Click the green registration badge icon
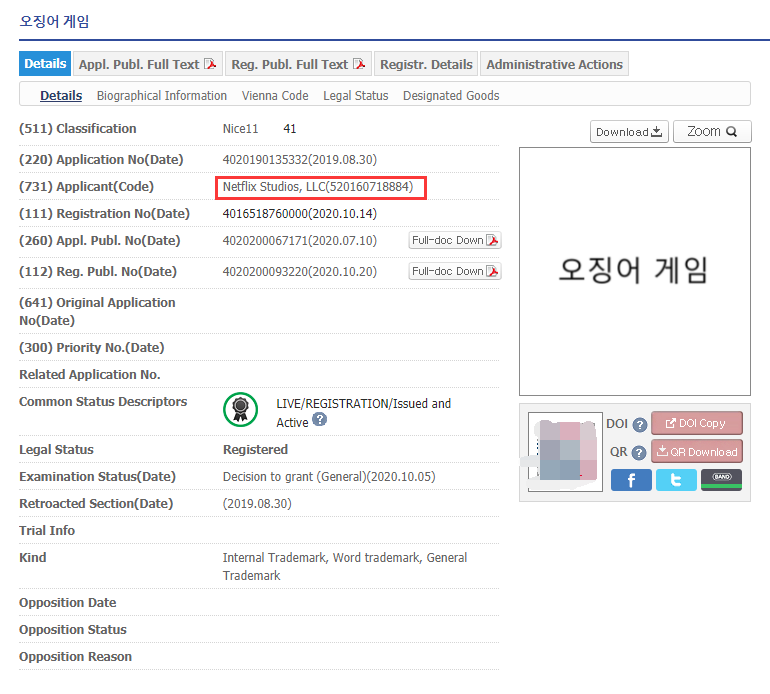 [241, 410]
